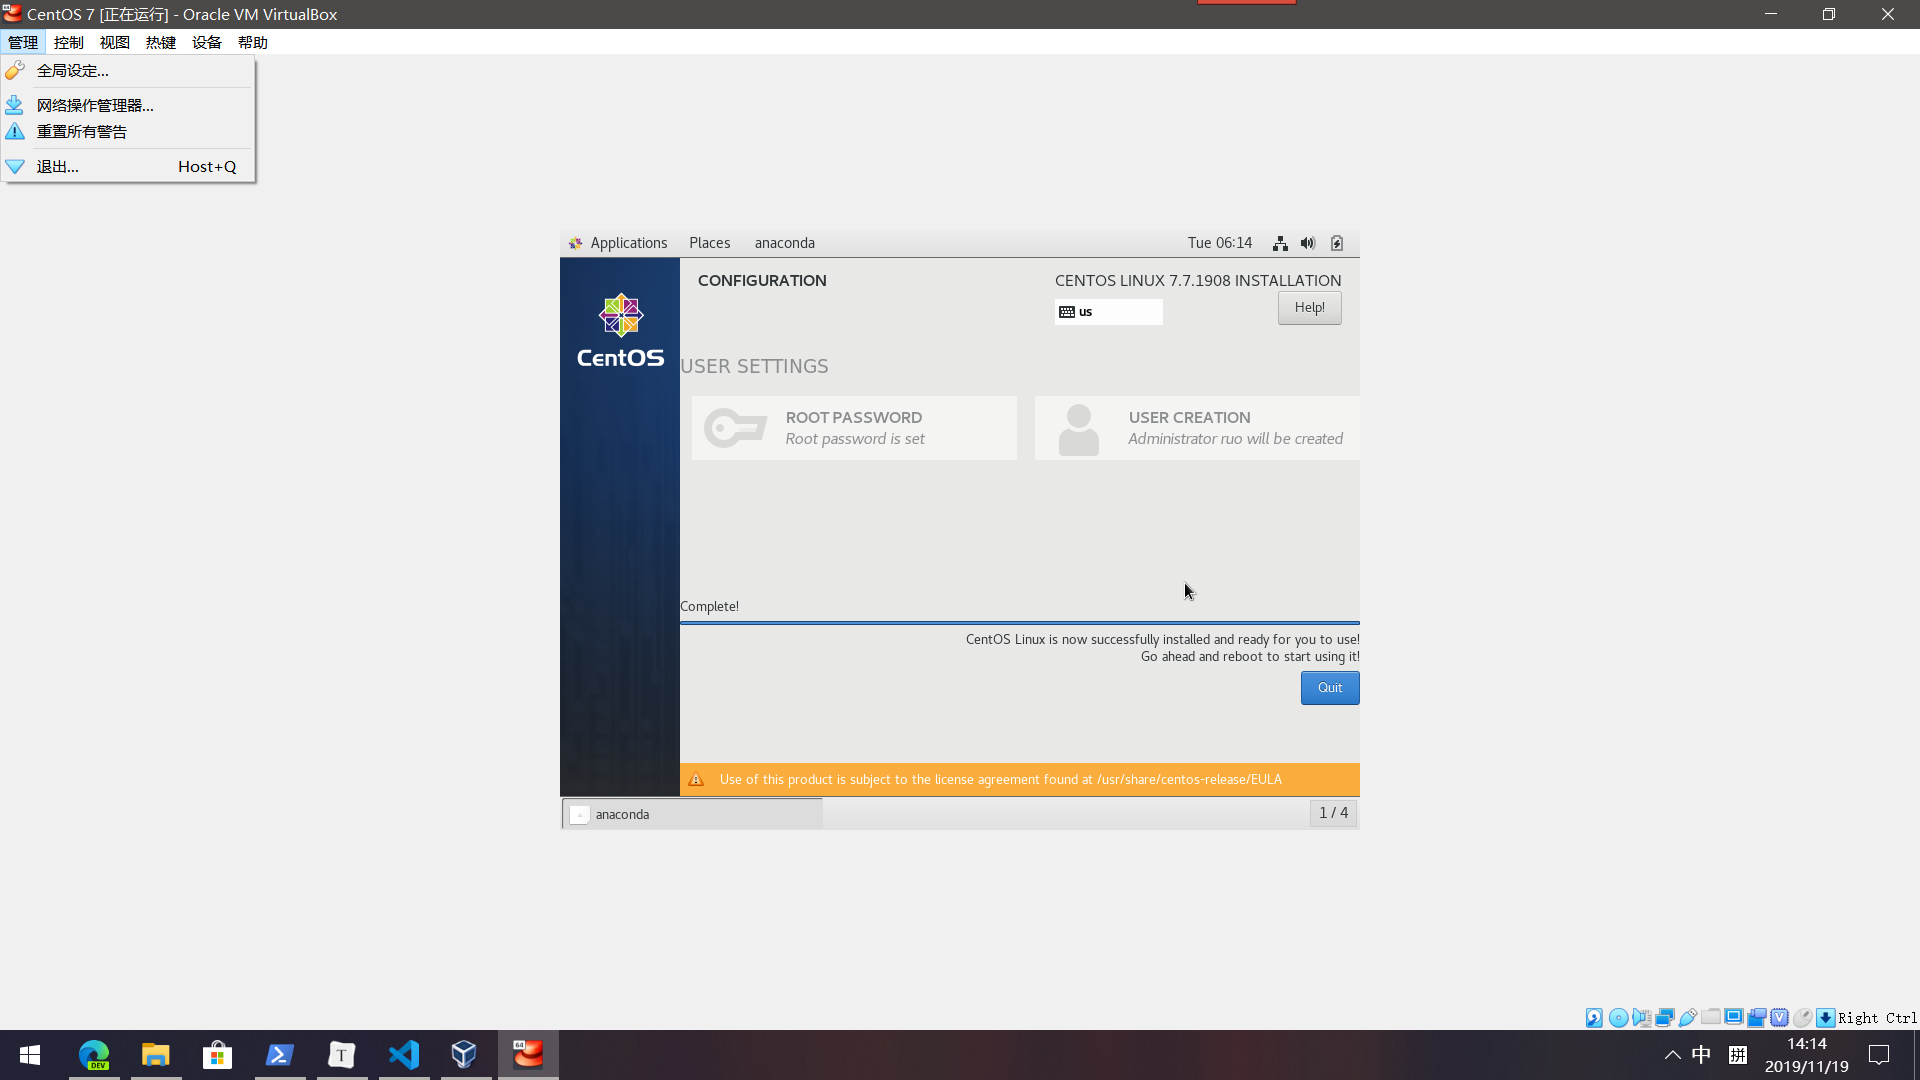
Task: Click the optical disc status icon
Action: coord(1618,1018)
